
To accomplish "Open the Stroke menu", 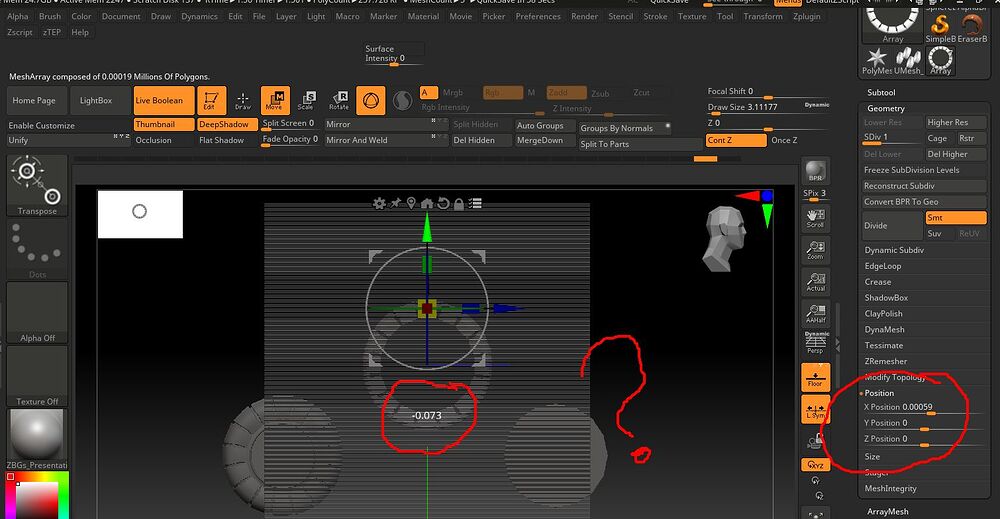I will (655, 17).
